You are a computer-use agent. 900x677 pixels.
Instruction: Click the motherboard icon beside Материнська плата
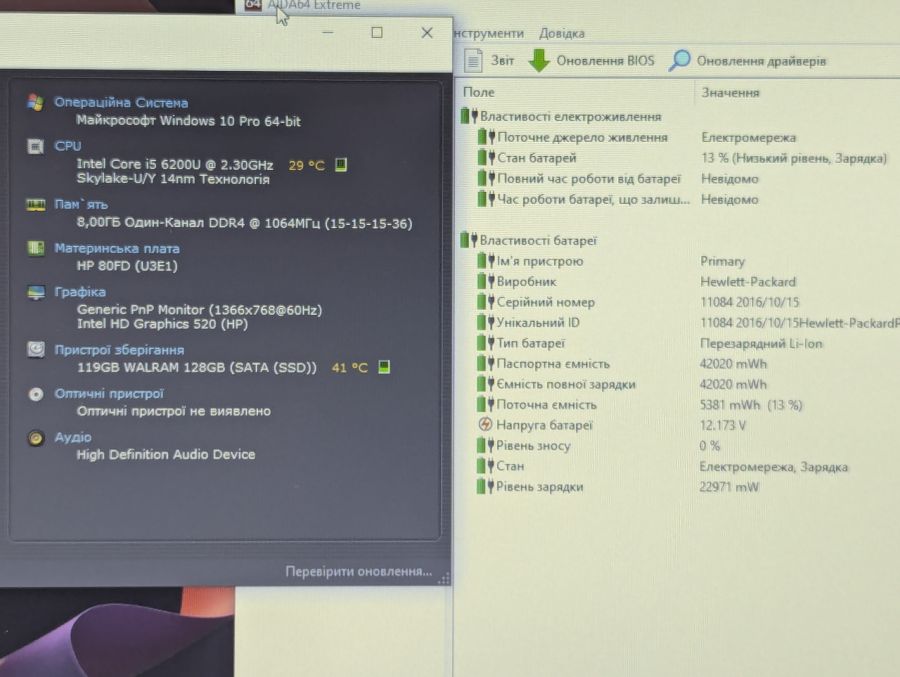point(36,248)
